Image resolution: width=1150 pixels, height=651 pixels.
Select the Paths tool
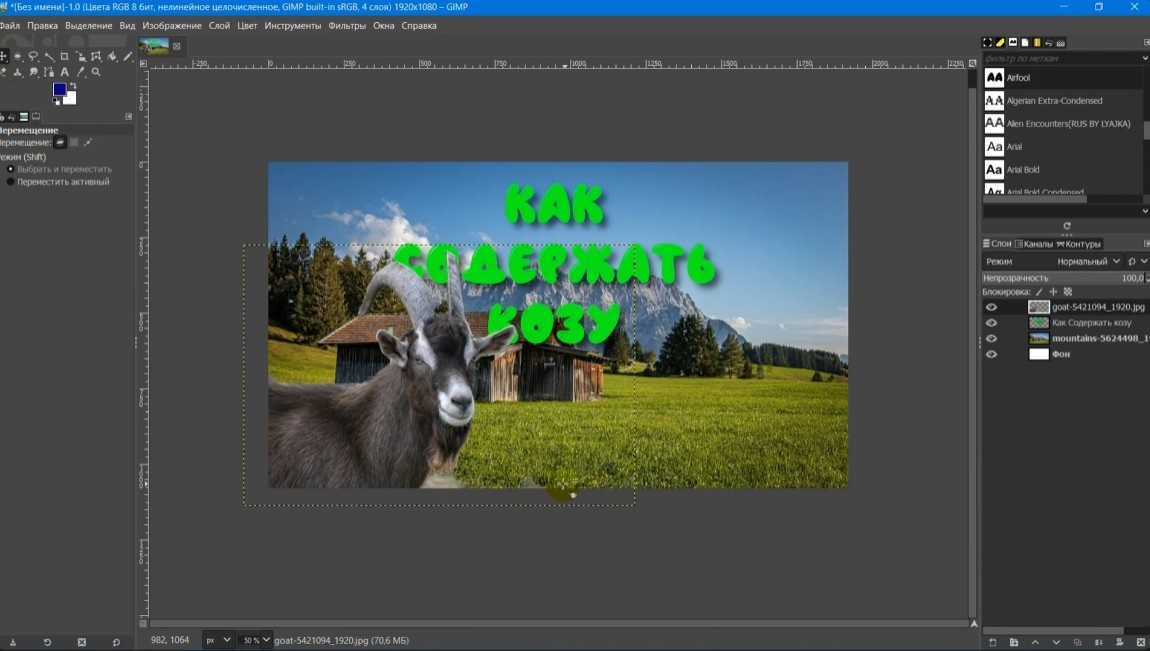pyautogui.click(x=49, y=72)
